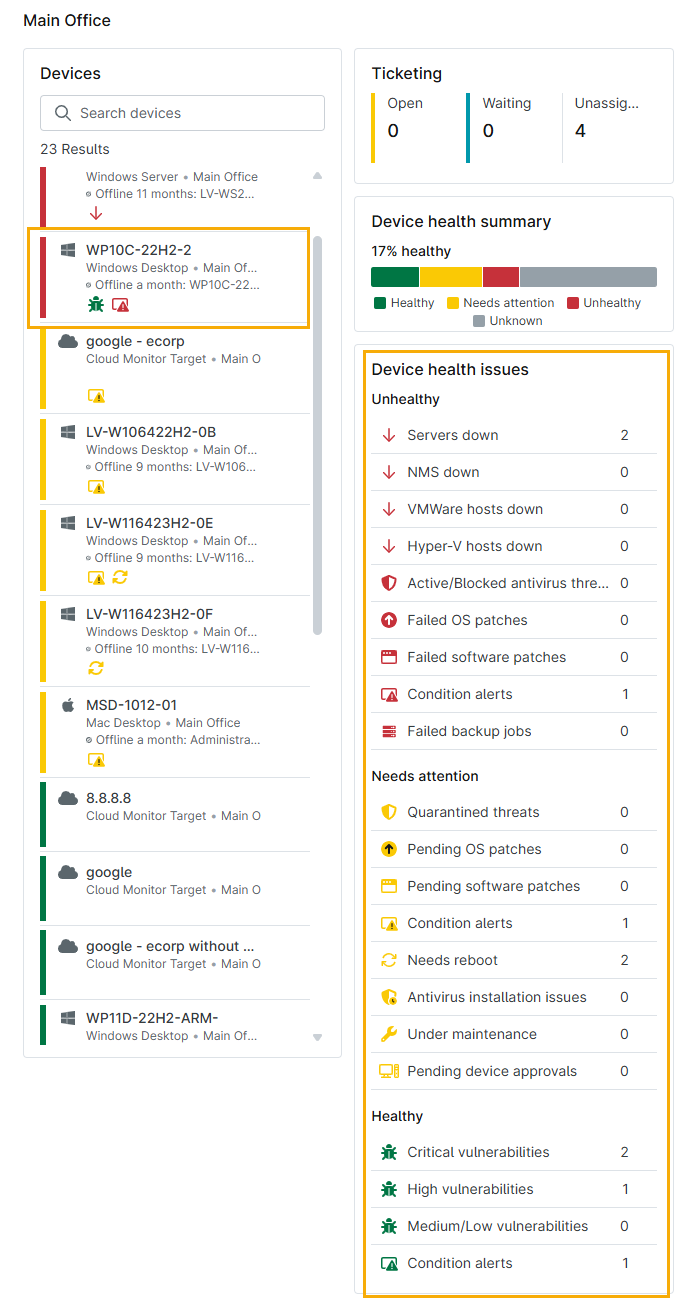Click the Quarantined threats shield icon
Screen dimensions: 681x1306
(389, 812)
